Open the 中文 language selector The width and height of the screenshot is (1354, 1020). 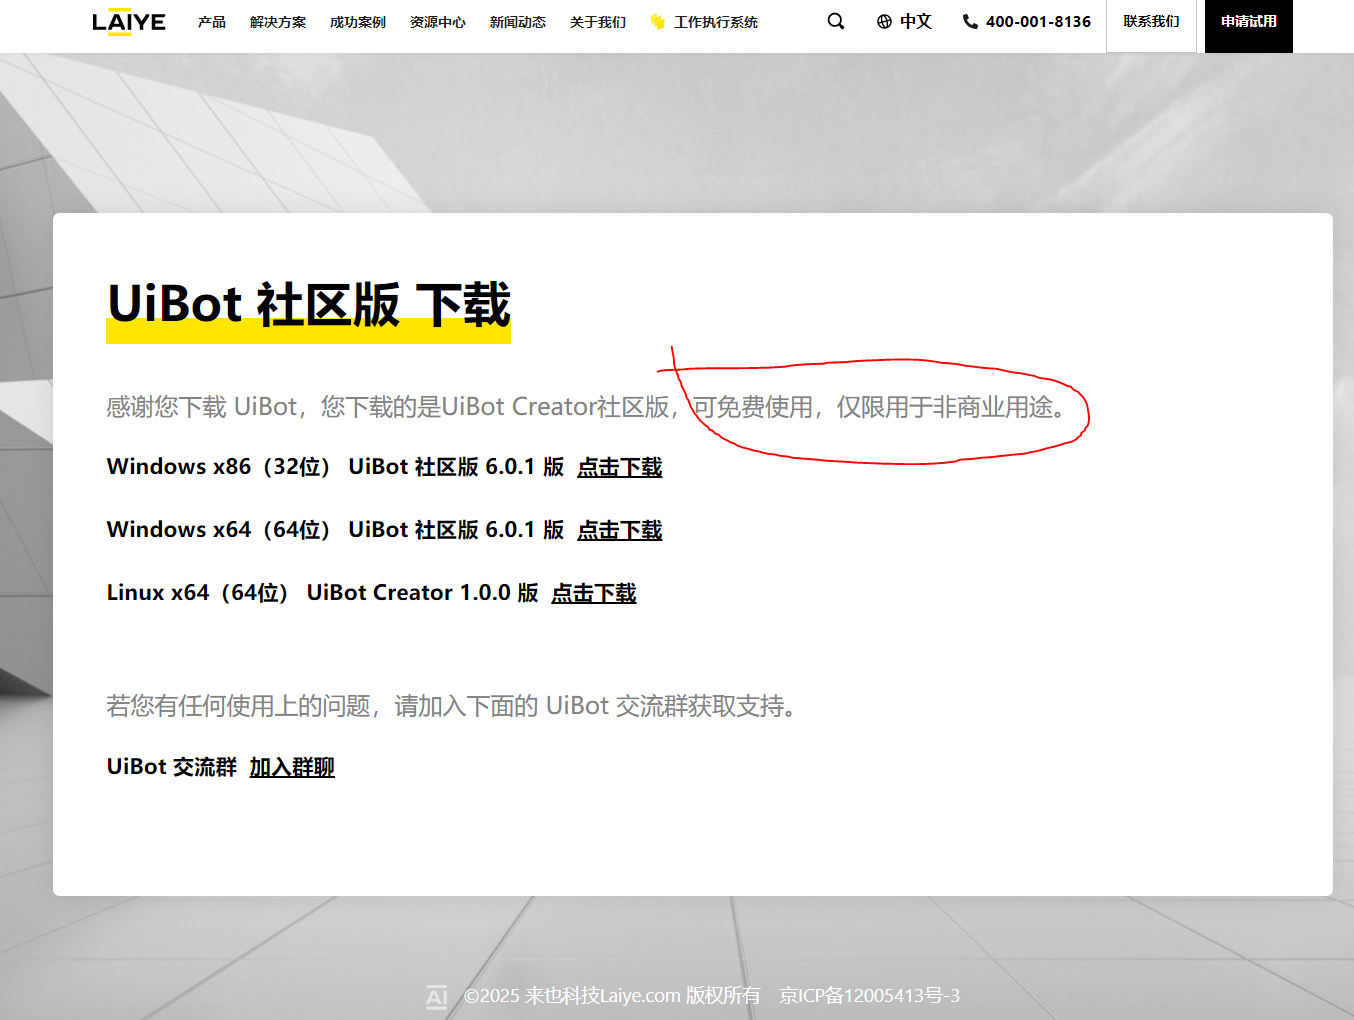pos(915,22)
